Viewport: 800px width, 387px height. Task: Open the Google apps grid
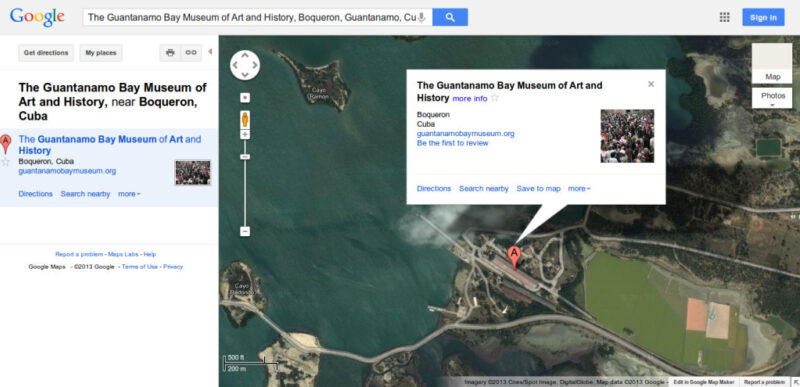(724, 17)
